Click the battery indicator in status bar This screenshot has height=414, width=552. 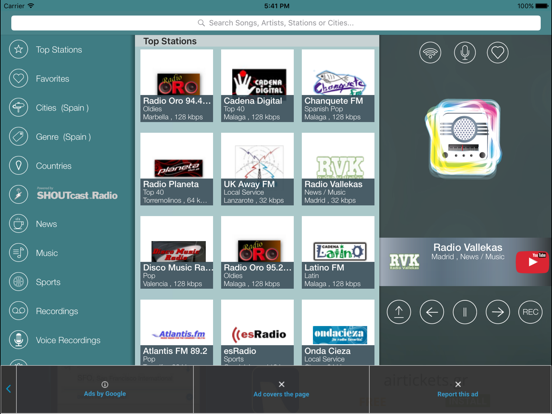(541, 6)
